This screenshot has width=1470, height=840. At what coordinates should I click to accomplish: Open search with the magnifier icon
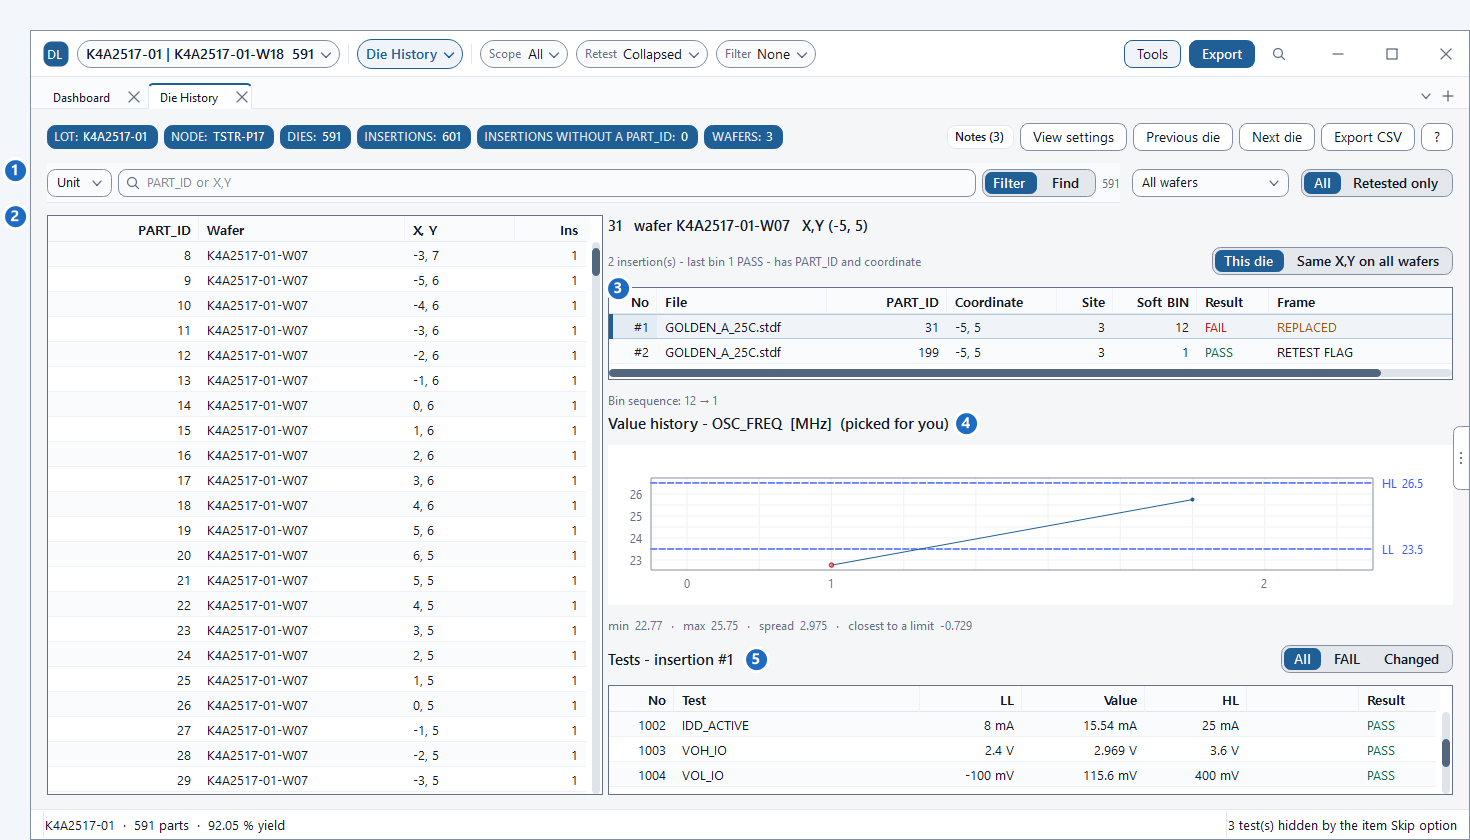[x=1279, y=54]
